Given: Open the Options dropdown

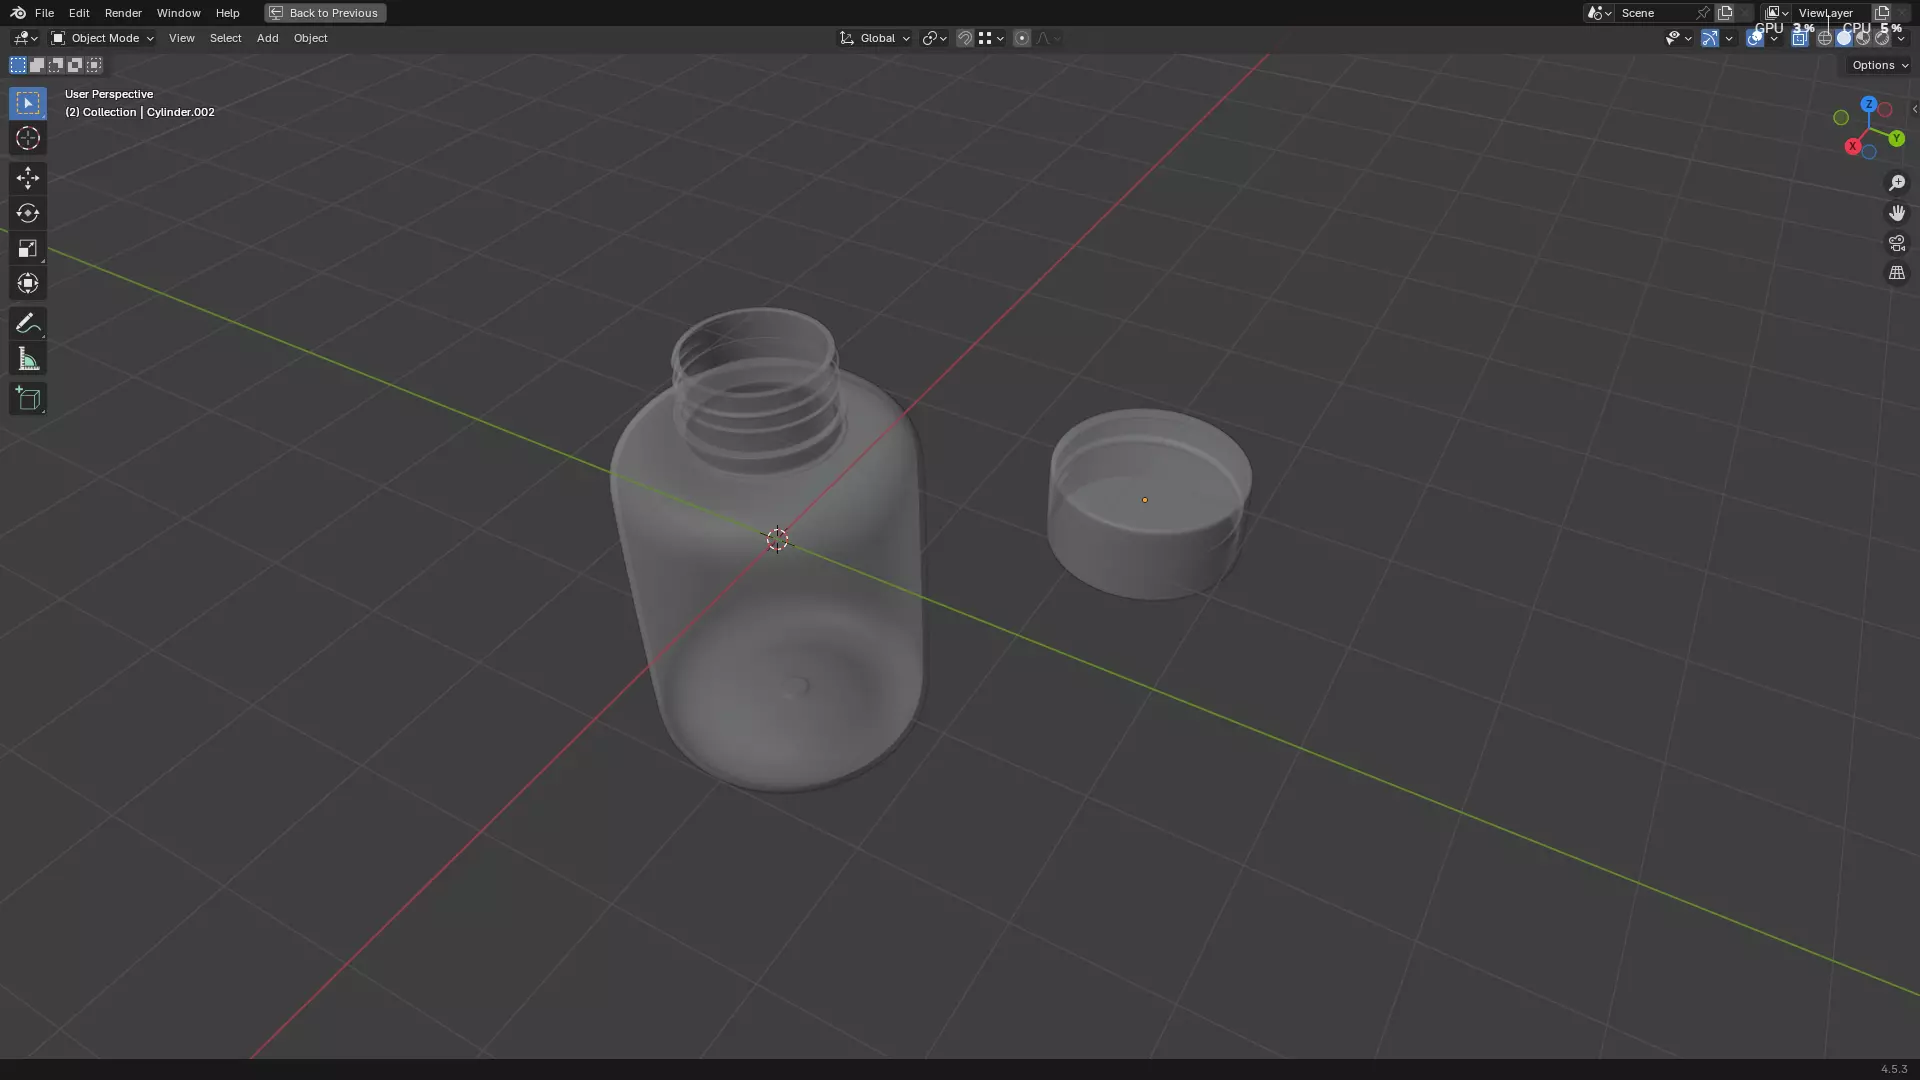Looking at the screenshot, I should pyautogui.click(x=1879, y=65).
